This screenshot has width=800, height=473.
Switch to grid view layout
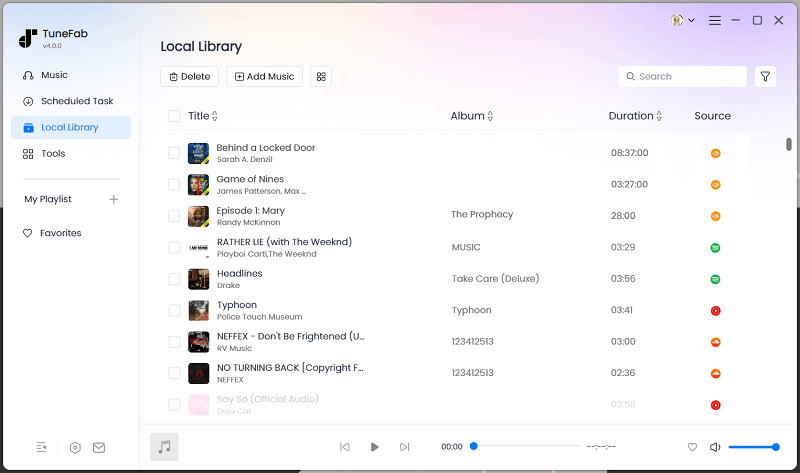tap(320, 76)
